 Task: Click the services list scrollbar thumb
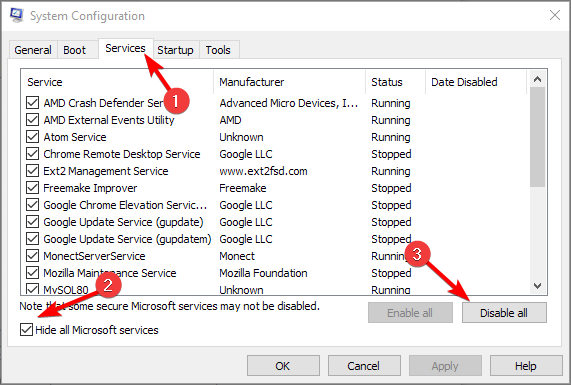[537, 137]
